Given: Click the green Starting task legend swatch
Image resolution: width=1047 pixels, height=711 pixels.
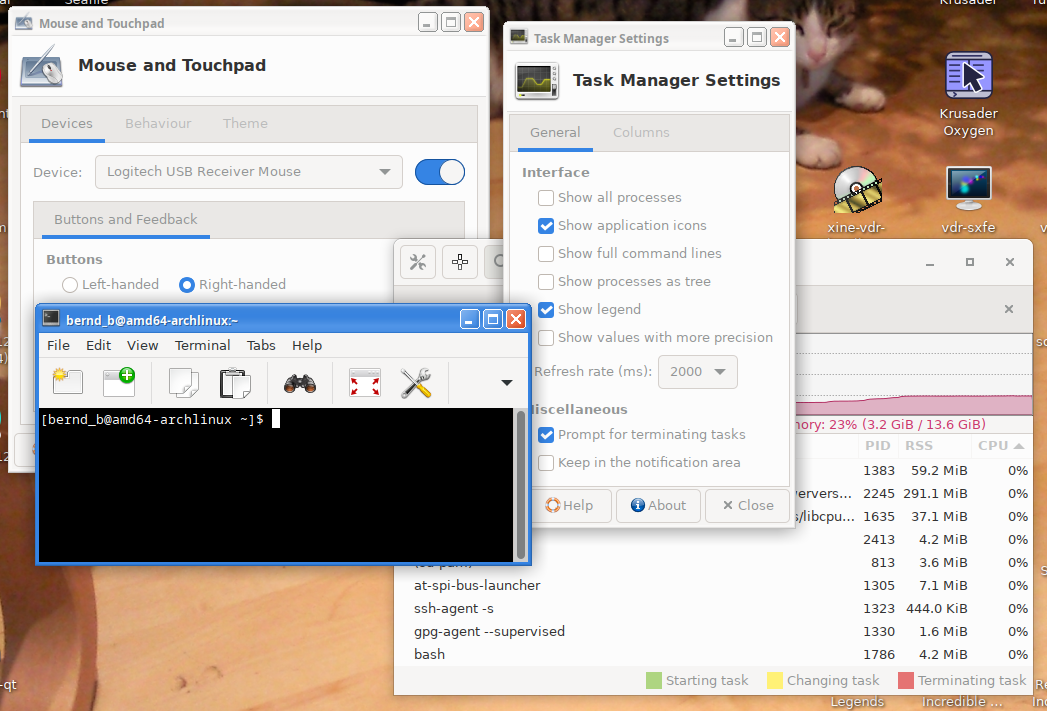Looking at the screenshot, I should pos(654,680).
